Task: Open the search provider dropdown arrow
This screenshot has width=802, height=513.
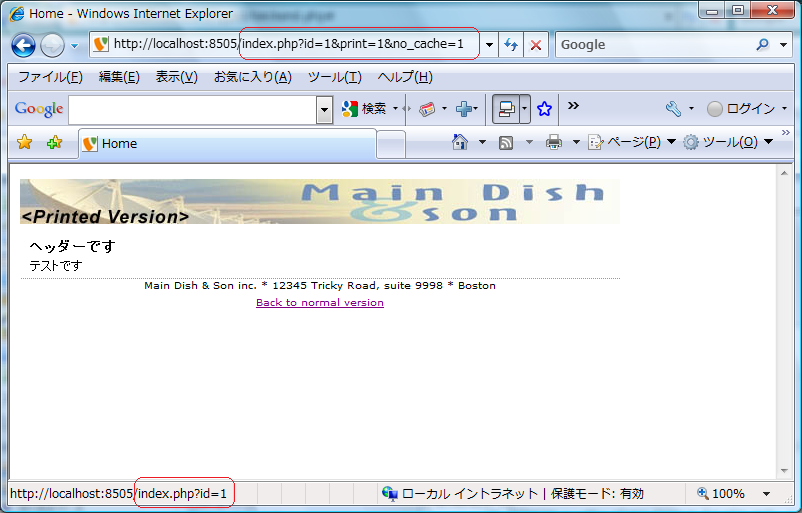Action: pyautogui.click(x=783, y=45)
